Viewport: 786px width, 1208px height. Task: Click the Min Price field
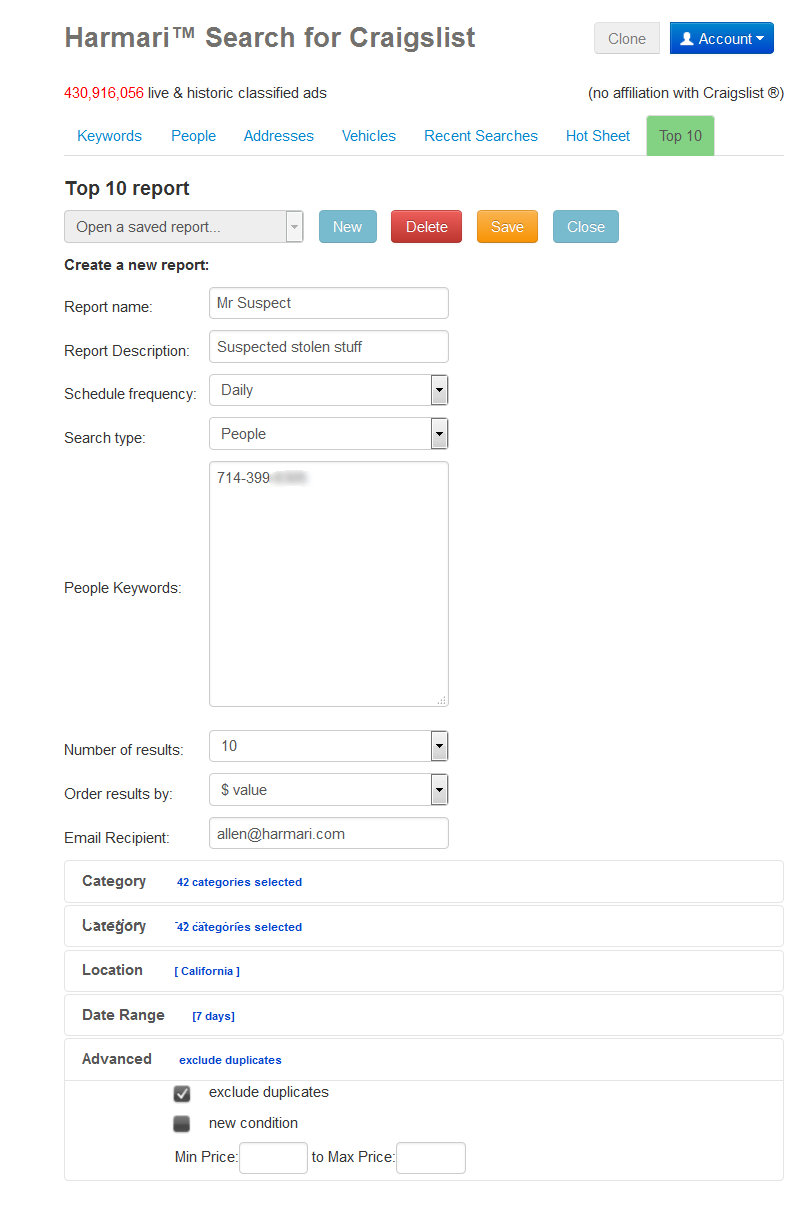(274, 1158)
